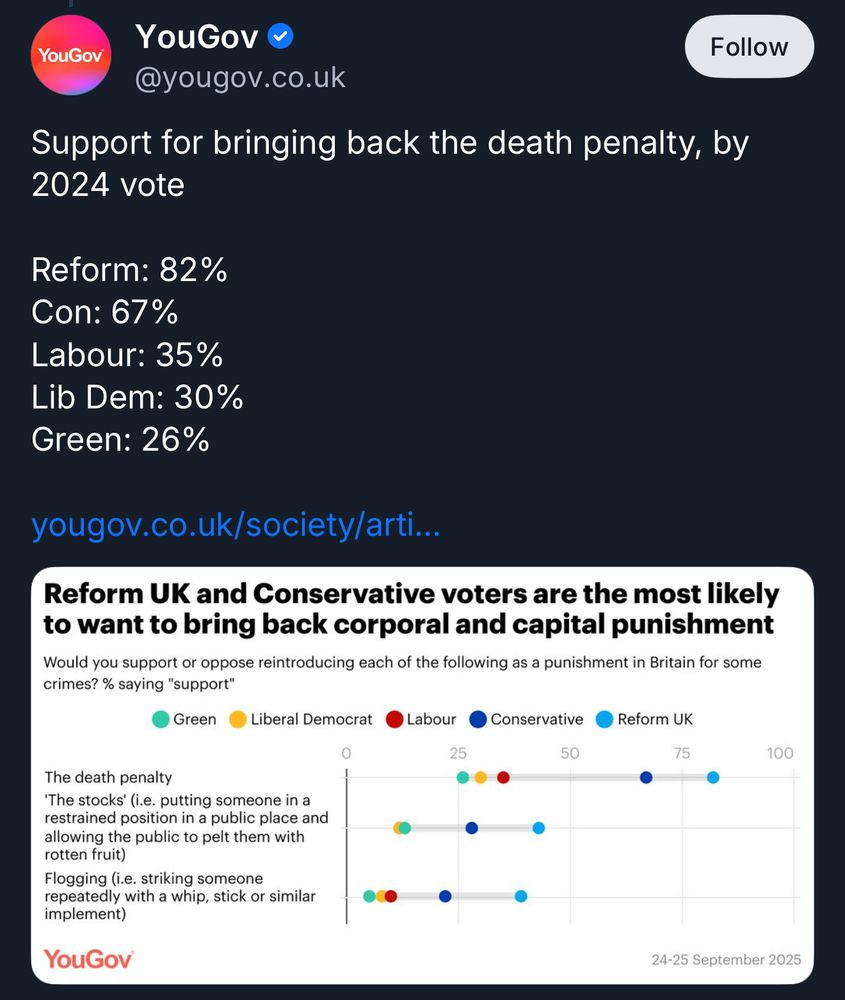Click the 50 mark on the chart axis
The image size is (845, 1000).
coord(570,752)
